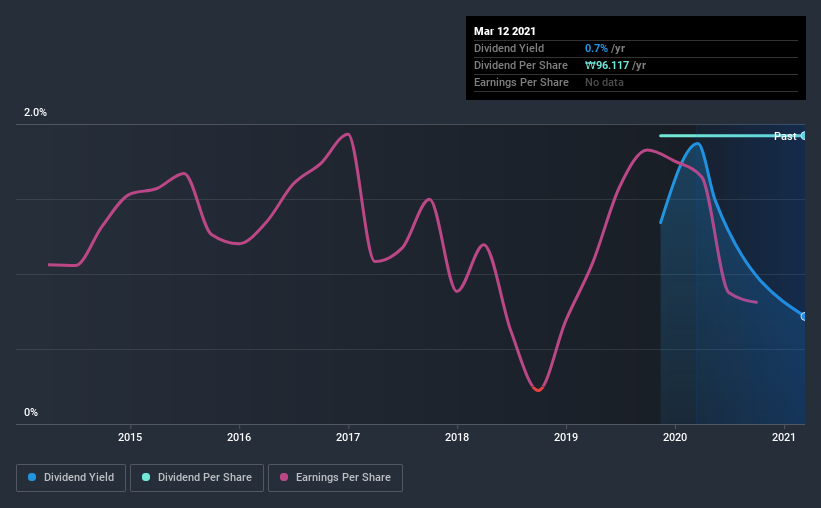
Task: Click the Past label on chart
Action: (x=785, y=136)
